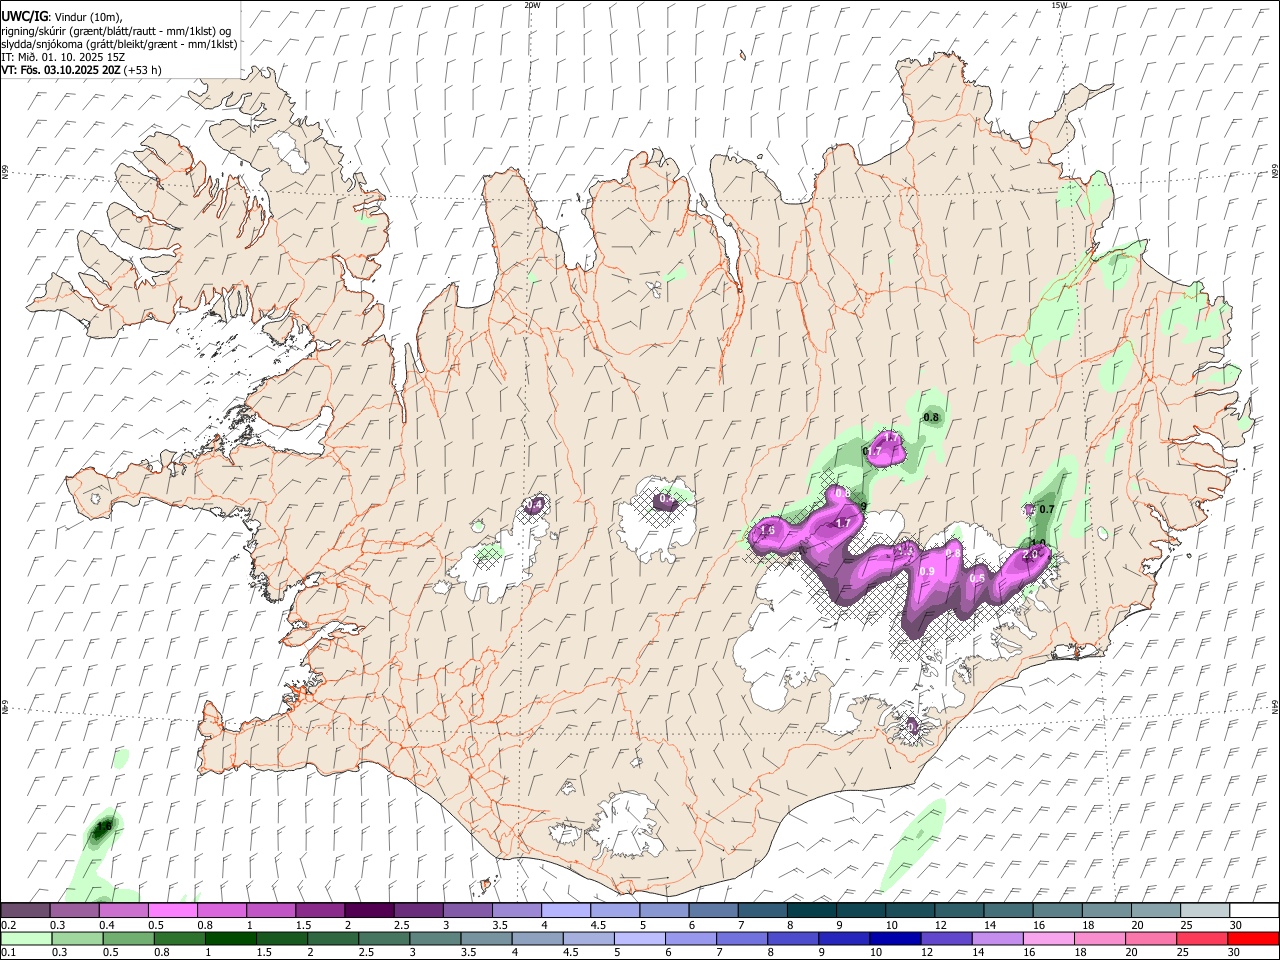This screenshot has width=1280, height=960.
Task: Select the bright red lower-row swatch above 30
Action: [1253, 938]
